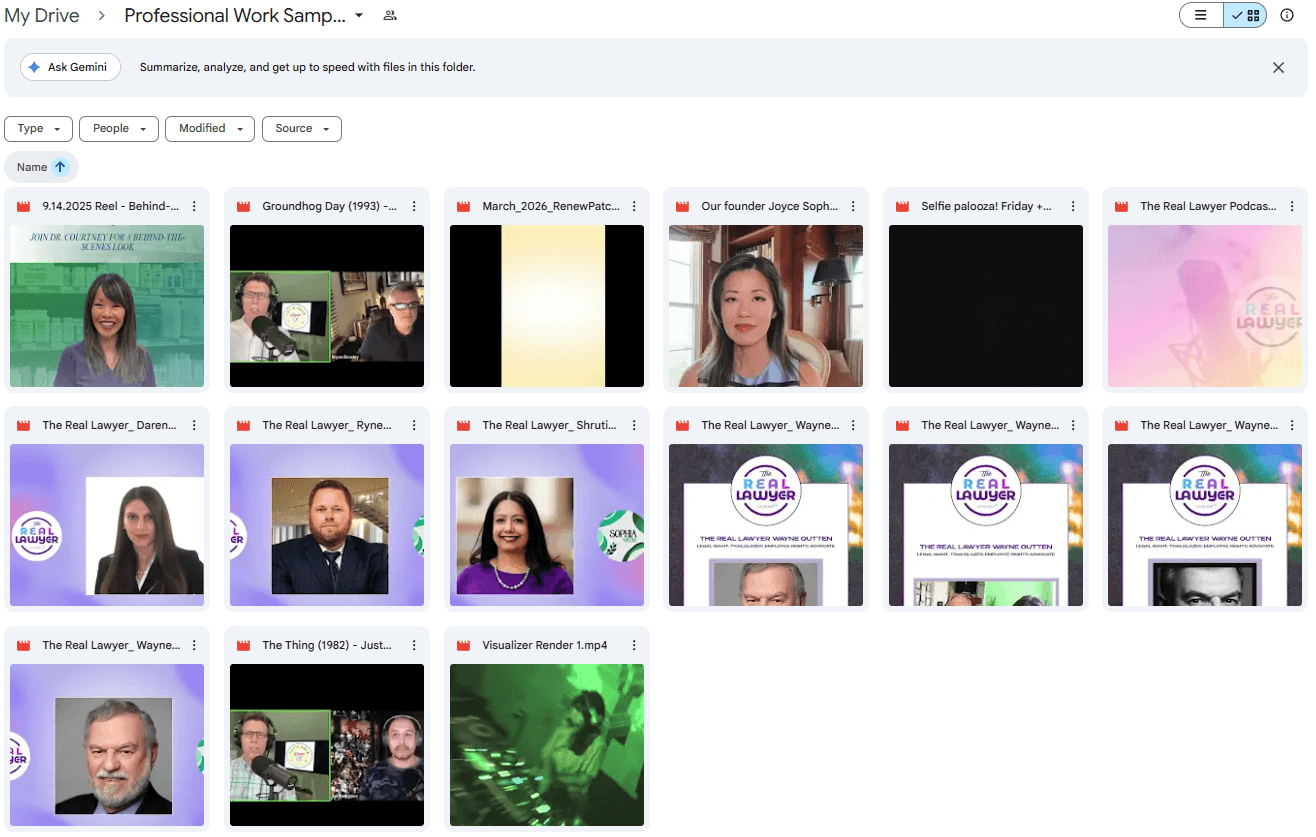The width and height of the screenshot is (1316, 837).
Task: Click the Professional Work Samp... folder title
Action: pos(235,16)
